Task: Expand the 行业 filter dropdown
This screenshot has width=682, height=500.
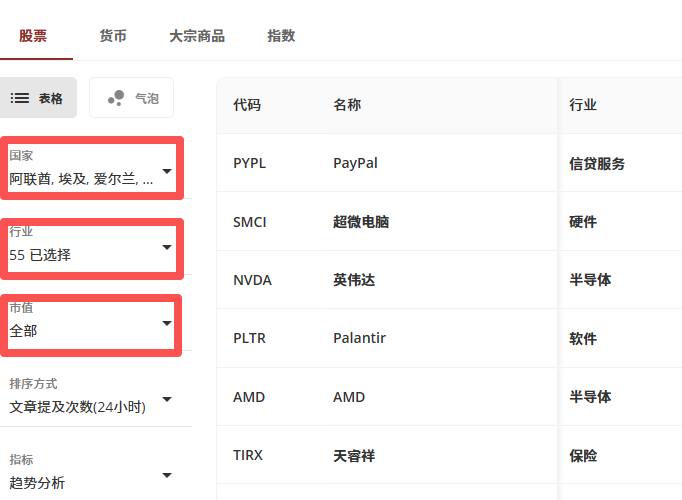Action: click(92, 246)
